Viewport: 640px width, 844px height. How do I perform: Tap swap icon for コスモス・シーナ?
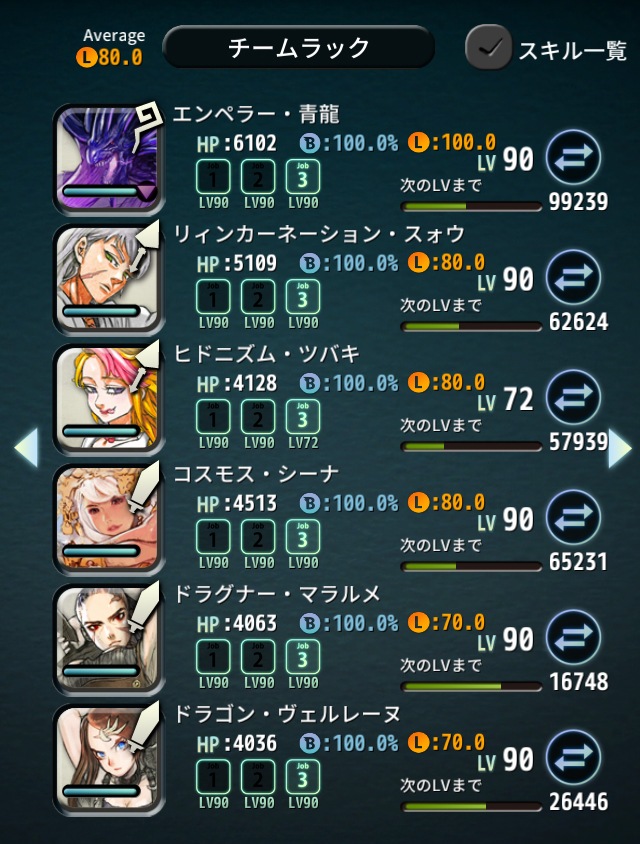click(x=574, y=517)
